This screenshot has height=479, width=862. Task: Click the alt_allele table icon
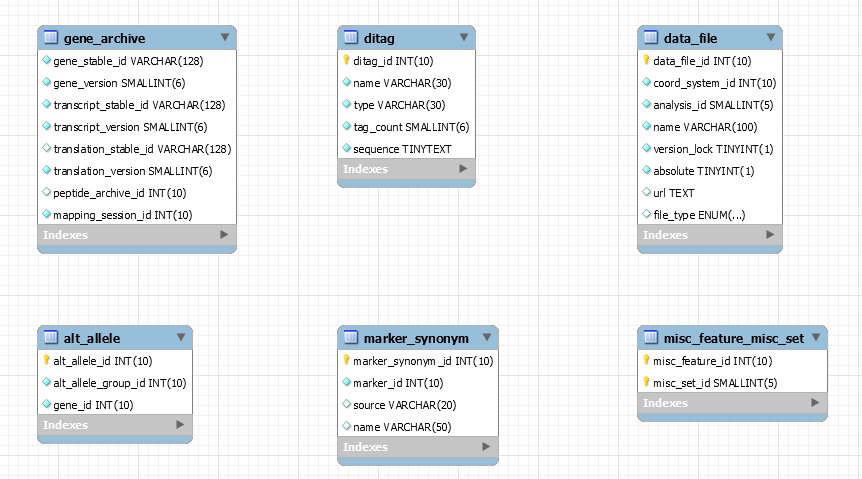[51, 338]
